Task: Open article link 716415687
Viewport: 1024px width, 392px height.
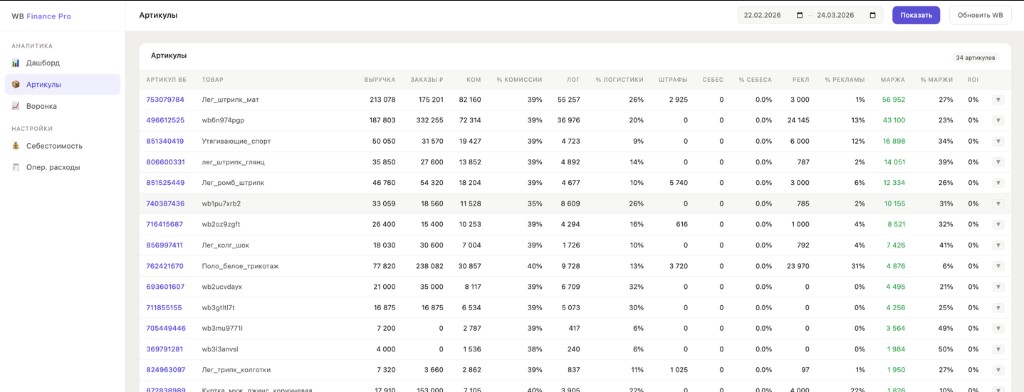Action: (x=165, y=224)
